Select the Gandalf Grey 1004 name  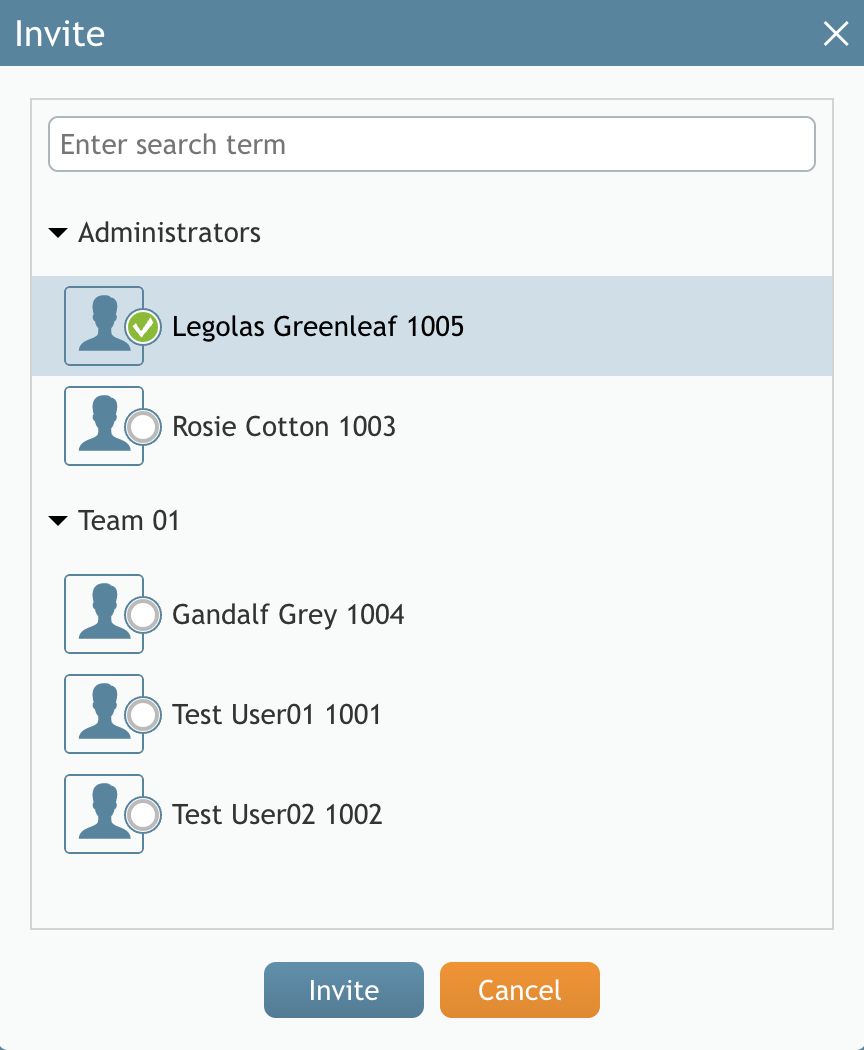click(x=288, y=615)
